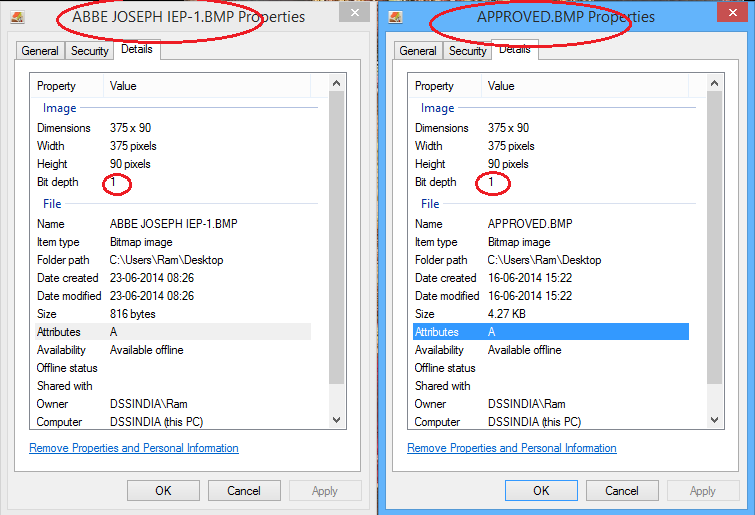
Task: Click Property column header in ABBE JOSEPH IEP-1.BMP window
Action: [67, 86]
